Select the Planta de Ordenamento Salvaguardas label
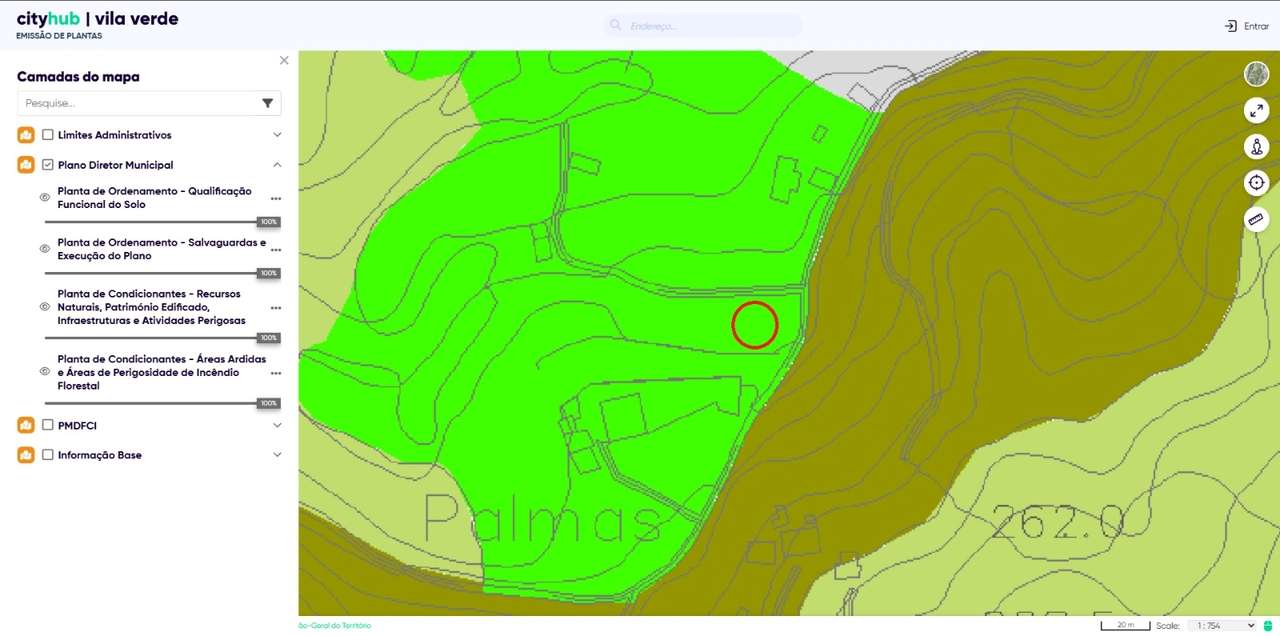1280x636 pixels. pyautogui.click(x=162, y=249)
